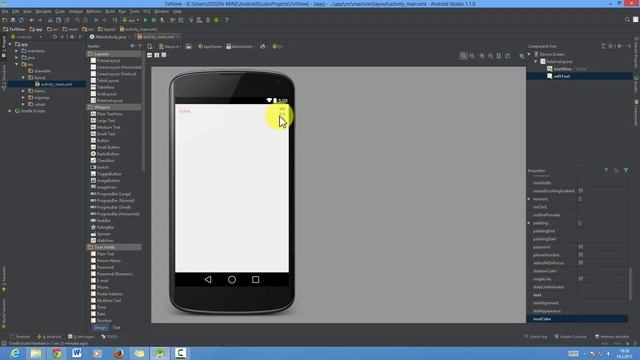Click the Android back button on device preview
640x360 pixels.
click(x=208, y=280)
